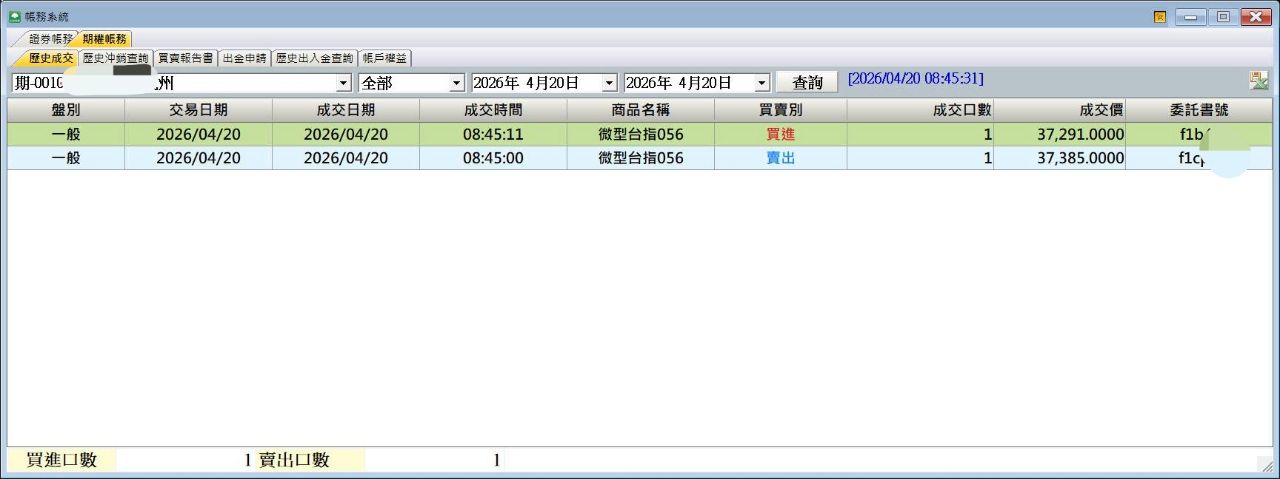The image size is (1280, 479).
Task: Open the 歷史出入金查詢 tab
Action: tap(314, 58)
